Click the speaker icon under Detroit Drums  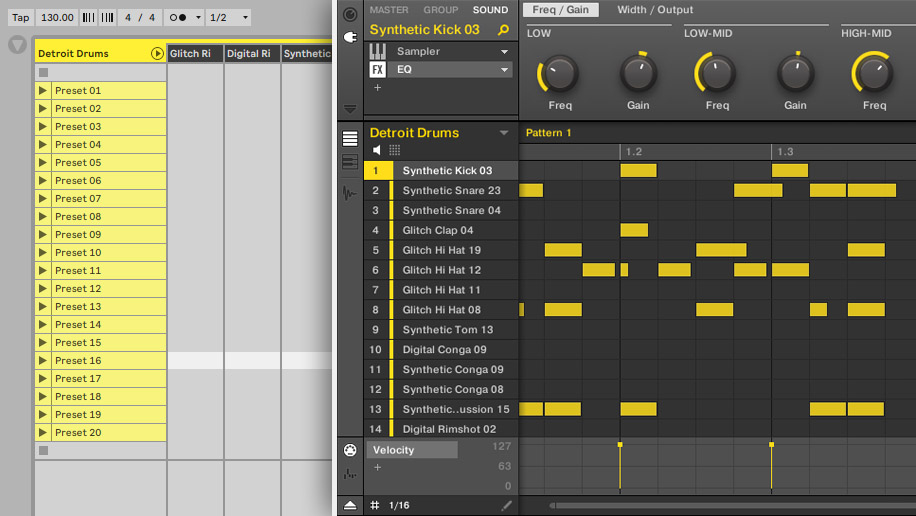pyautogui.click(x=377, y=150)
